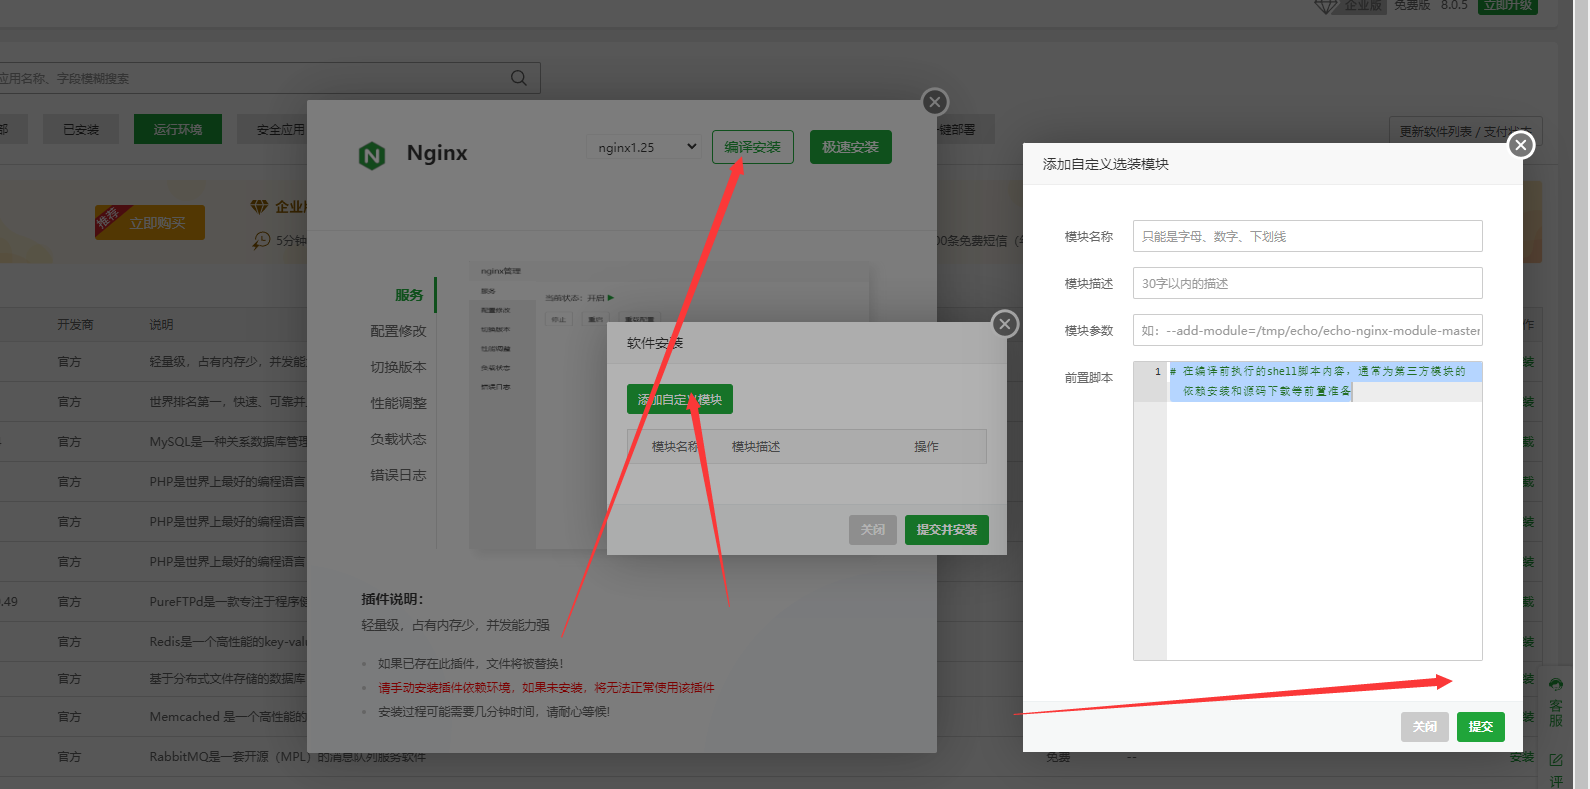
Task: Click the nginx管理 preview thumbnail
Action: (670, 405)
